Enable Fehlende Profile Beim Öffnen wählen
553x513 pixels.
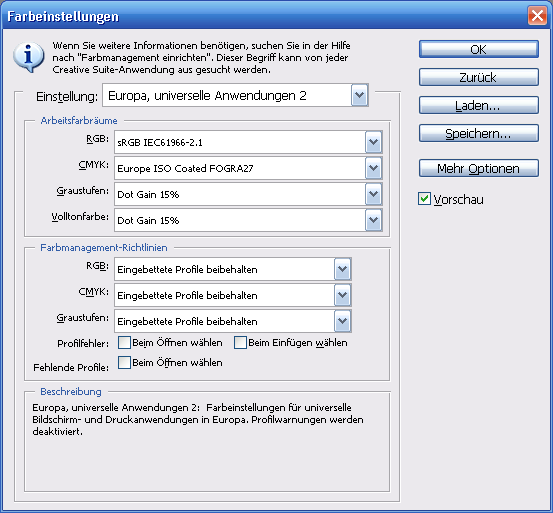point(124,362)
